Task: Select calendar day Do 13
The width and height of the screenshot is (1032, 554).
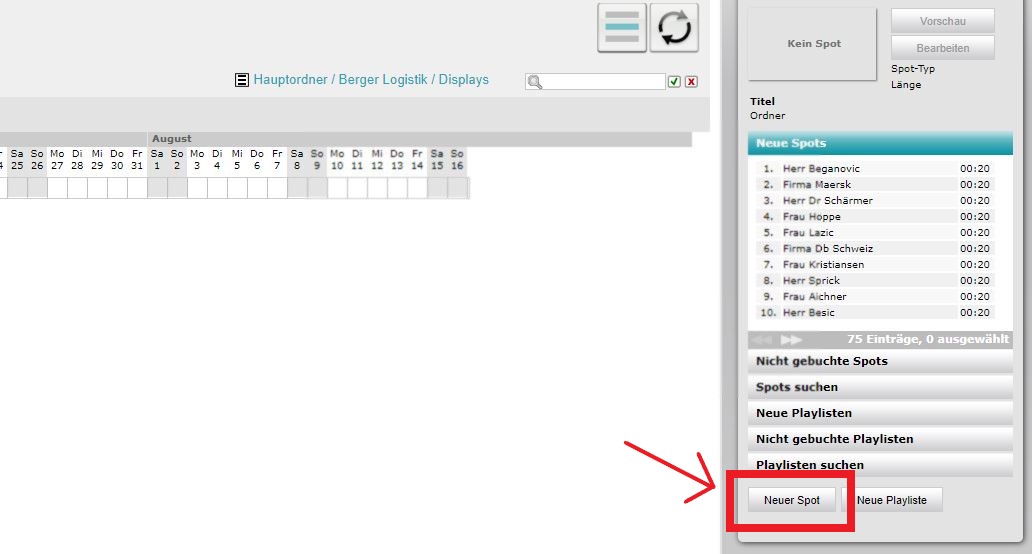Action: tap(397, 160)
